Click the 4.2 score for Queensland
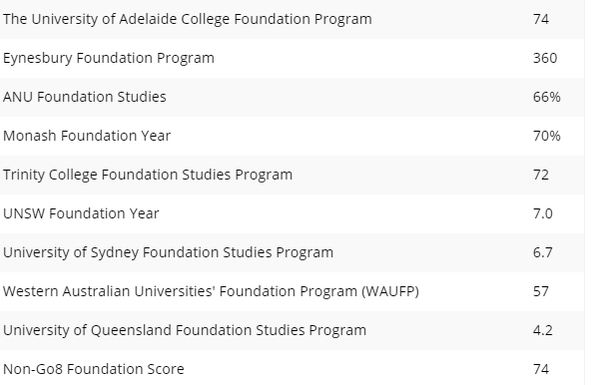The height and width of the screenshot is (385, 600). point(543,330)
